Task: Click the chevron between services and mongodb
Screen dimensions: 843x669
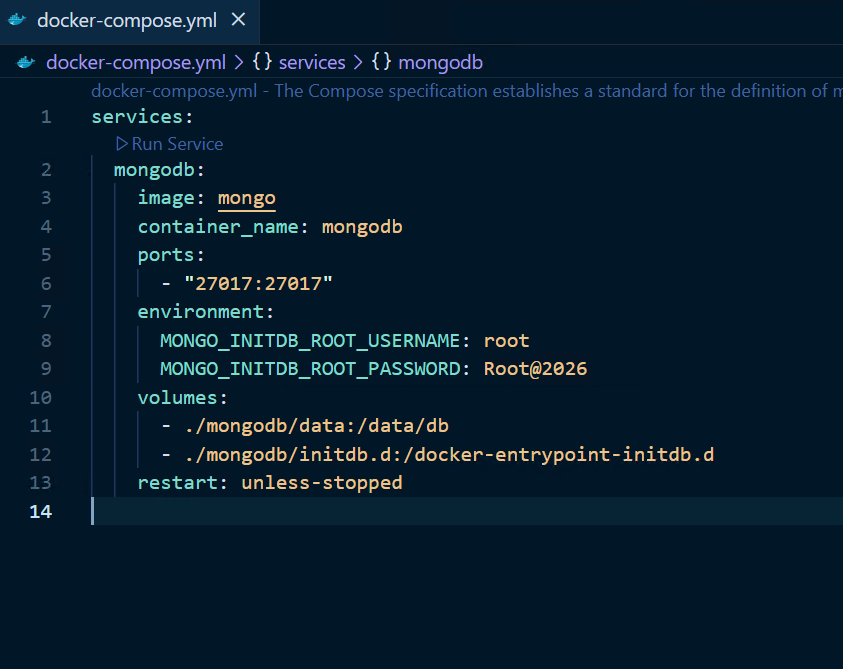Action: (x=358, y=63)
